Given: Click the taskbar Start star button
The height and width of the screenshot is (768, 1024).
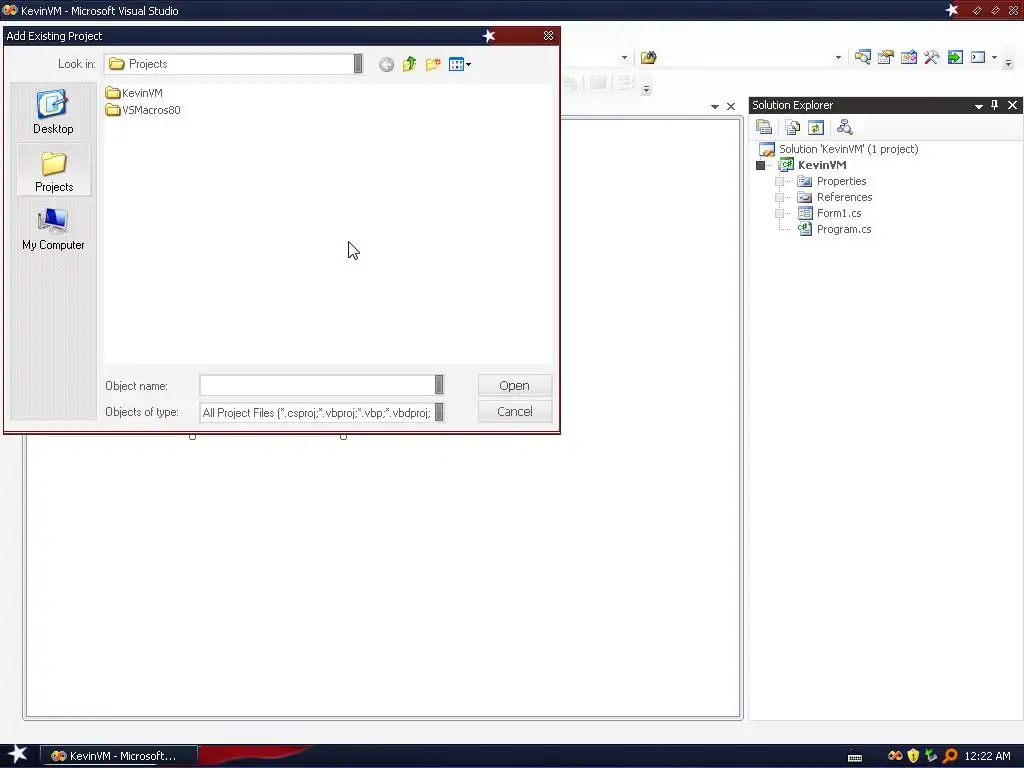Looking at the screenshot, I should point(17,754).
